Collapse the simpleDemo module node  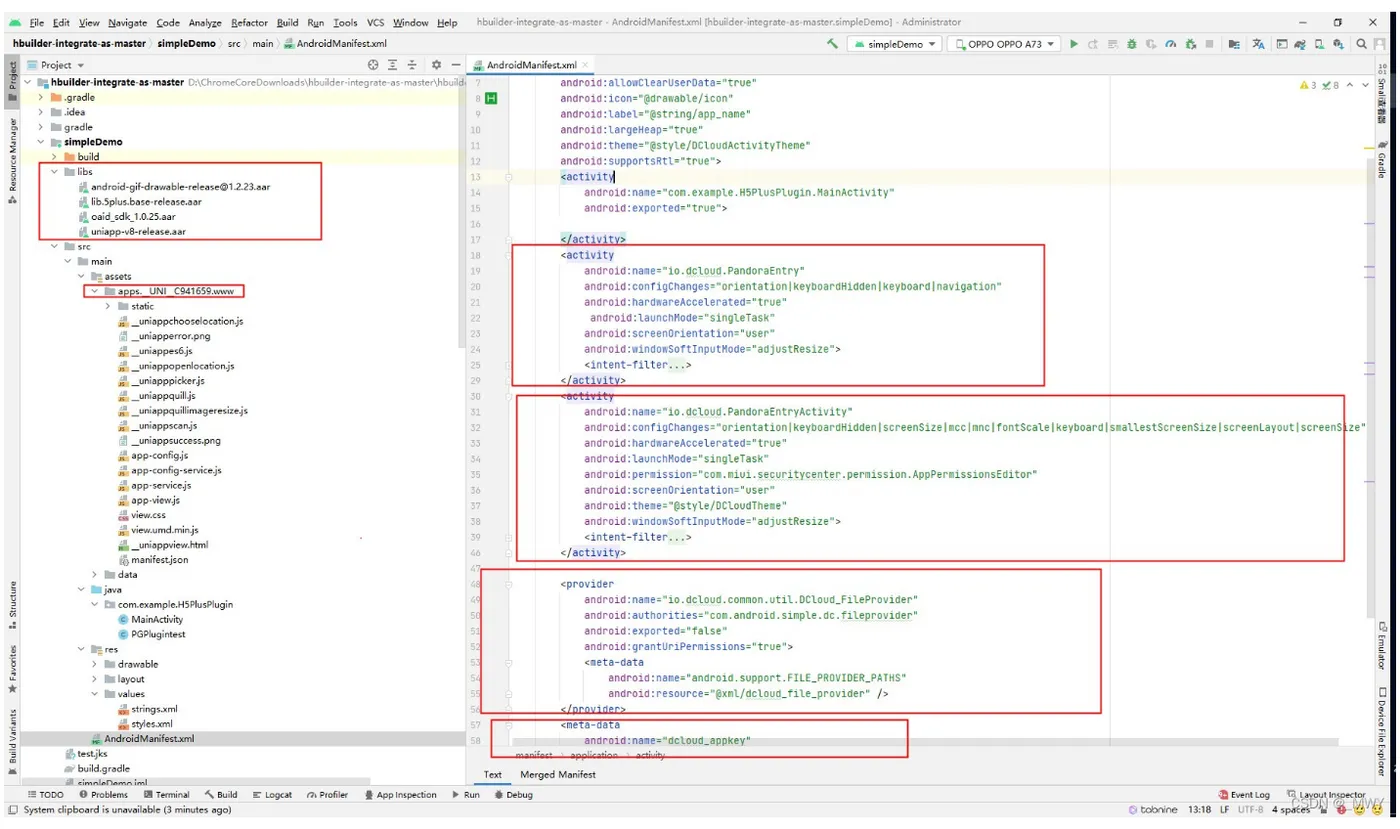[x=42, y=142]
